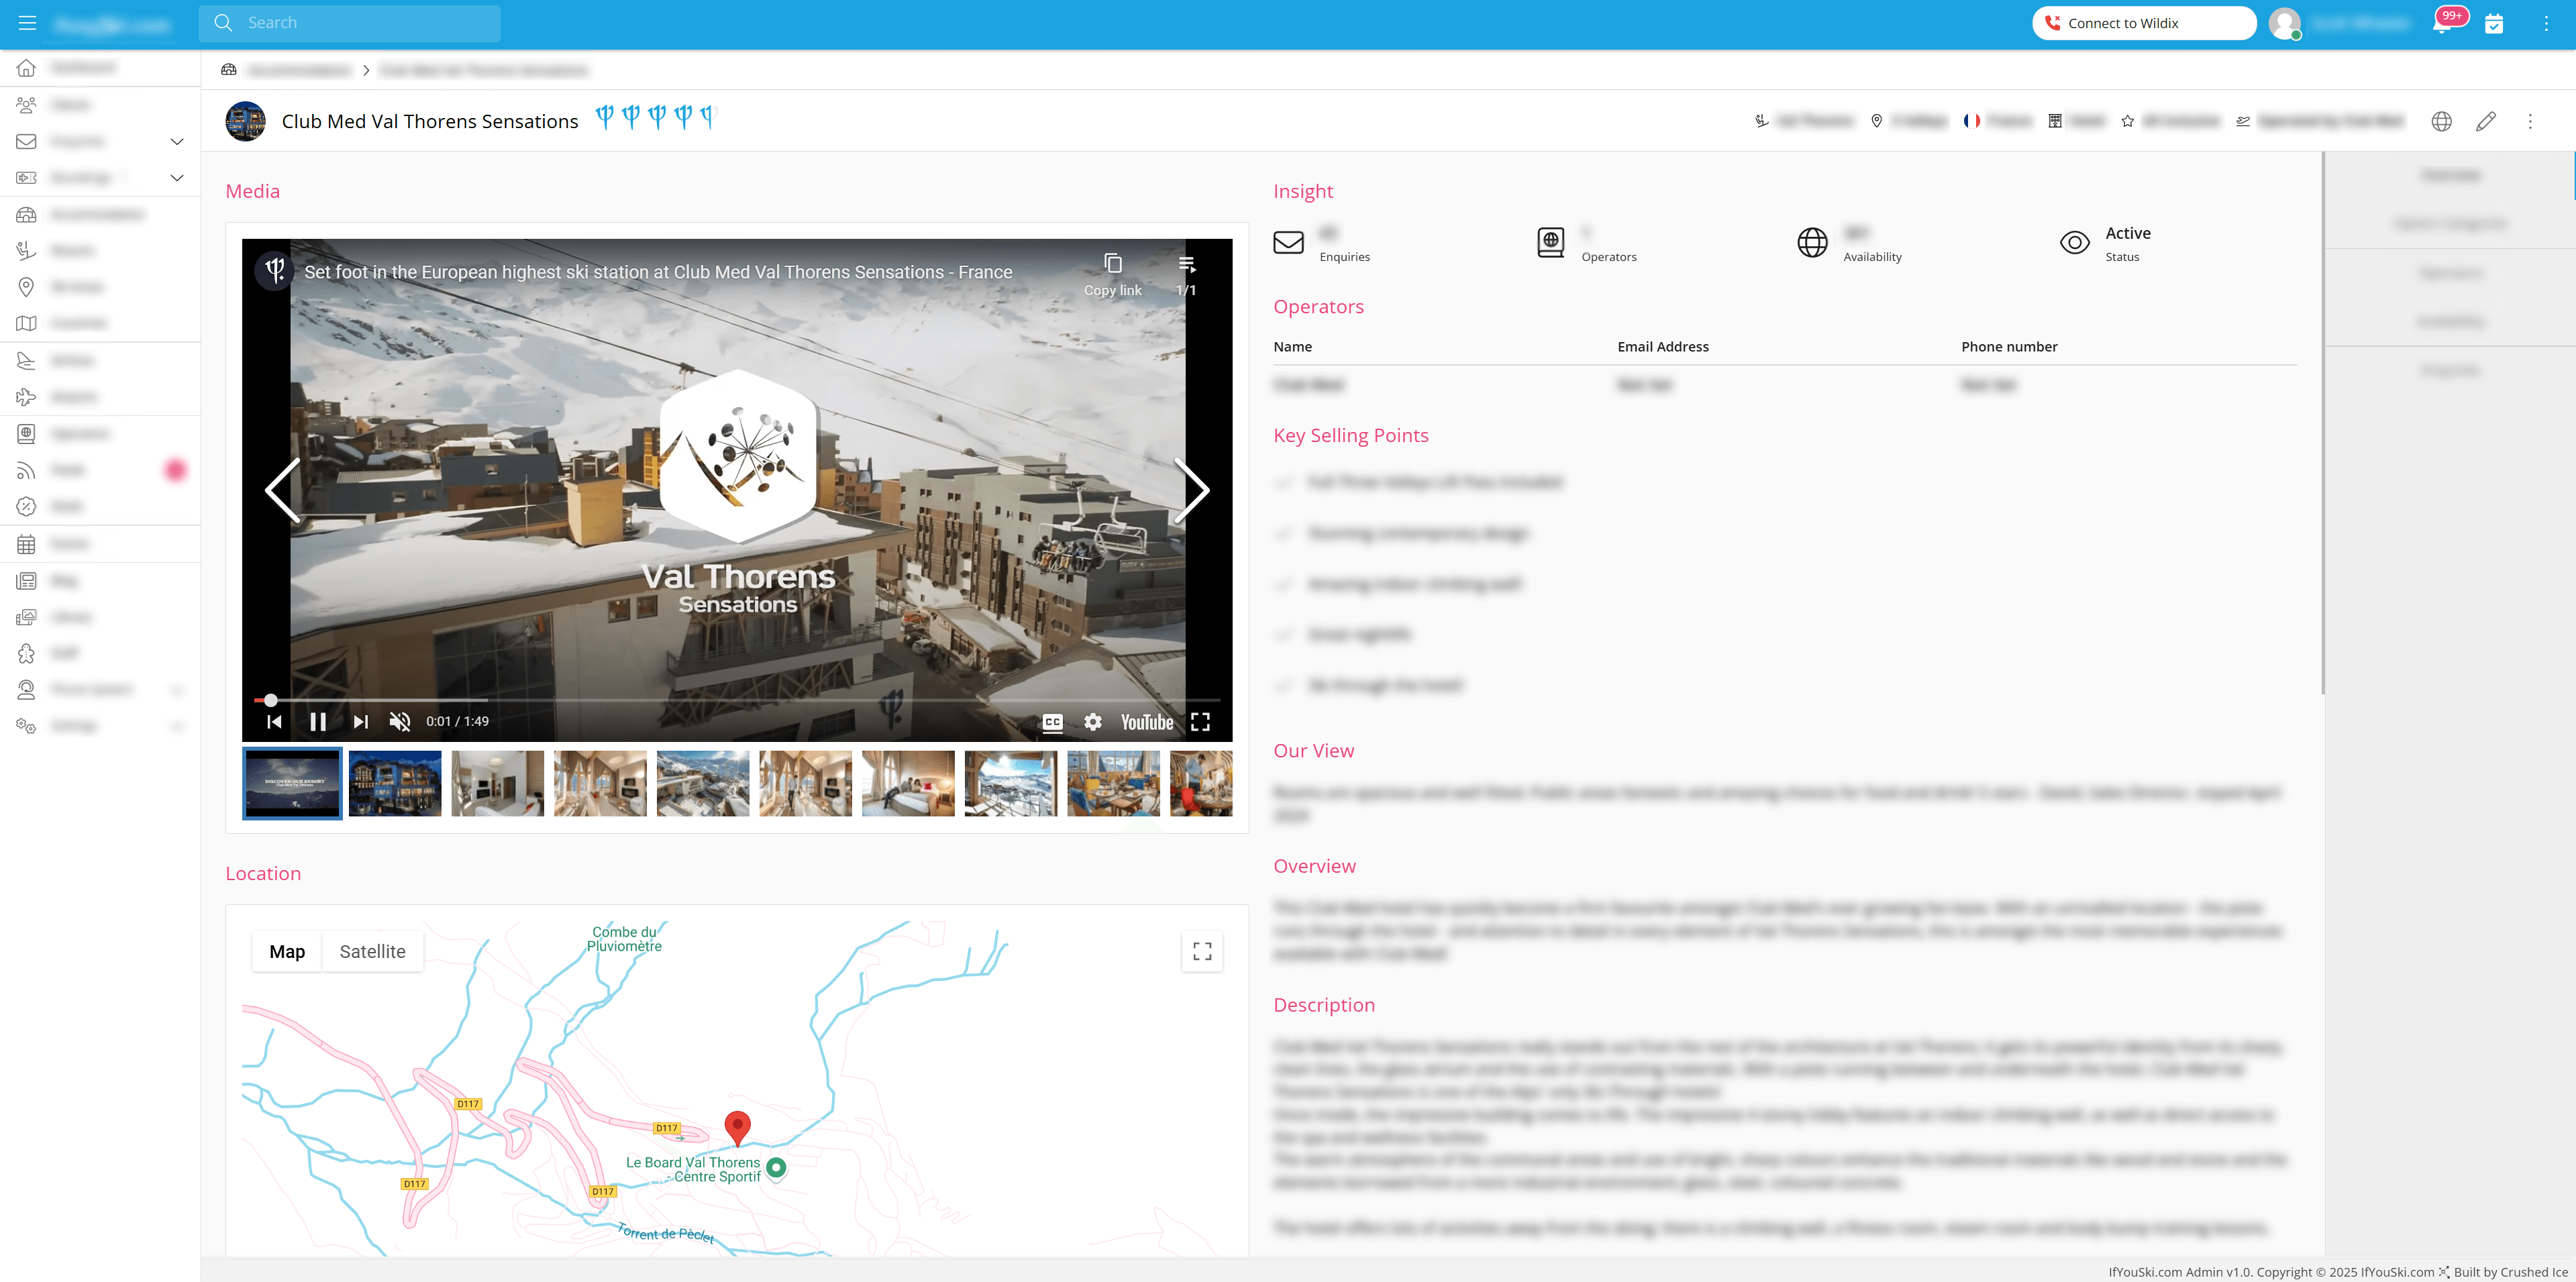Screen dimensions: 2576x1282
Task: Show previous media slide arrow
Action: [283, 490]
